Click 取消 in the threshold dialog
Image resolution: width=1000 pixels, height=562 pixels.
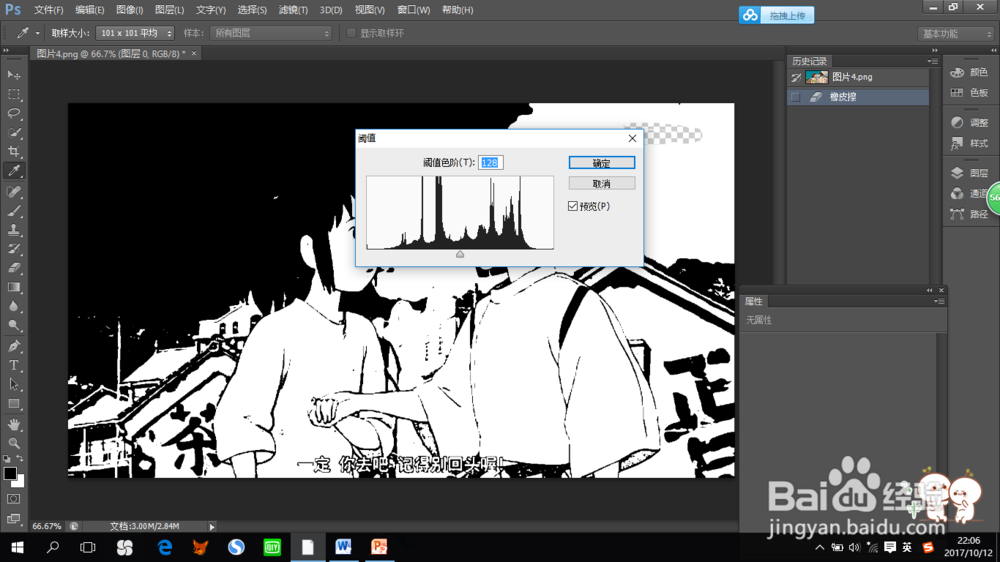click(x=601, y=184)
